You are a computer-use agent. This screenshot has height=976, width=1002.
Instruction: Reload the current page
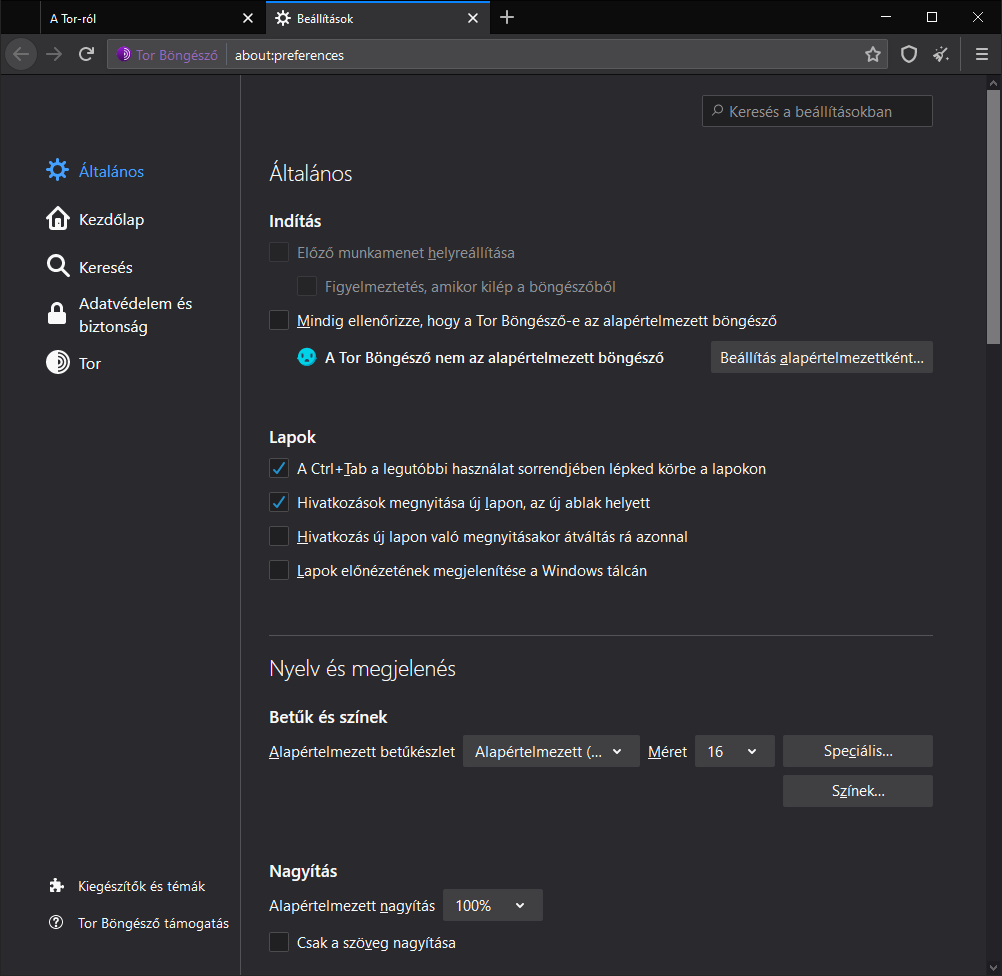pos(87,54)
